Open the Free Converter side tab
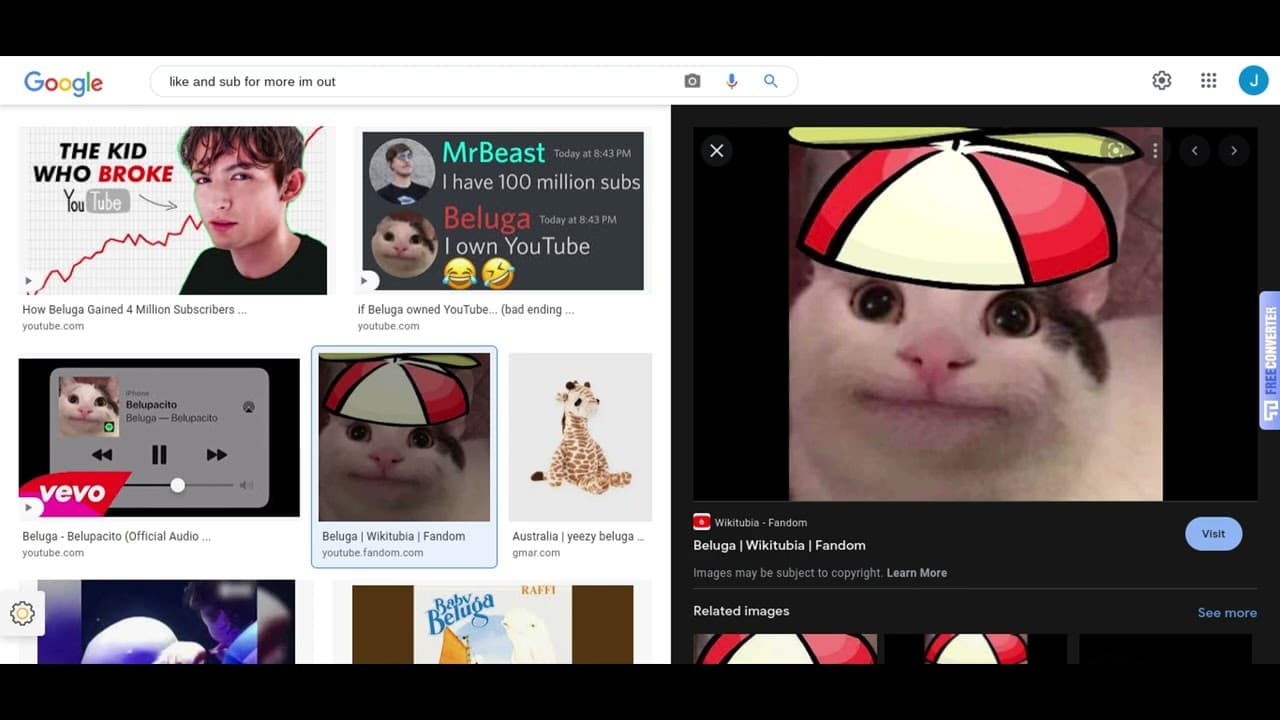 pyautogui.click(x=1270, y=360)
